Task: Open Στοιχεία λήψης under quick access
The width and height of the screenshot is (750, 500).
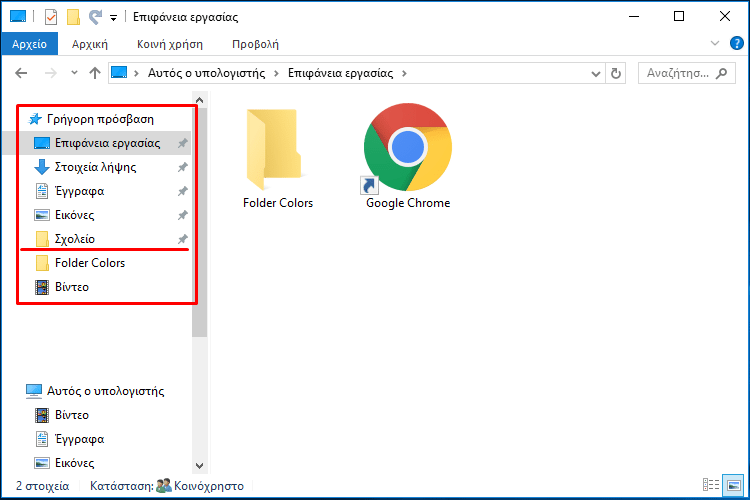Action: (x=96, y=167)
